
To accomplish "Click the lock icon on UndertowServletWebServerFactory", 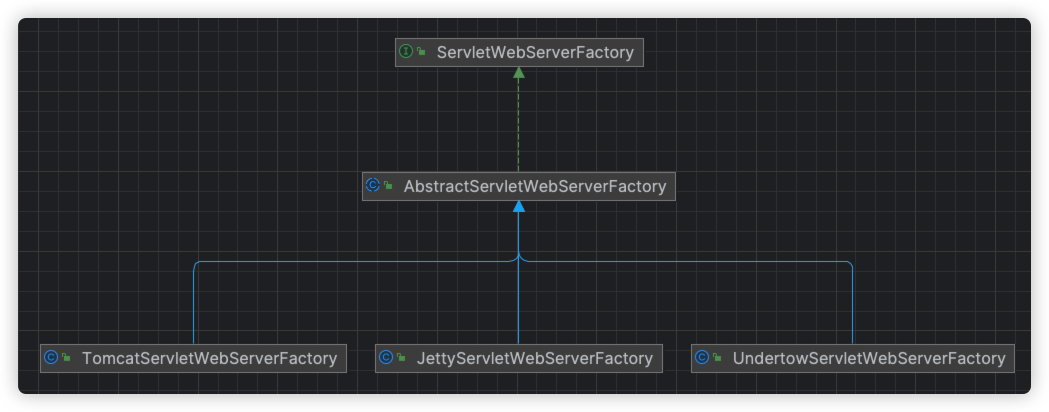I will tap(717, 358).
